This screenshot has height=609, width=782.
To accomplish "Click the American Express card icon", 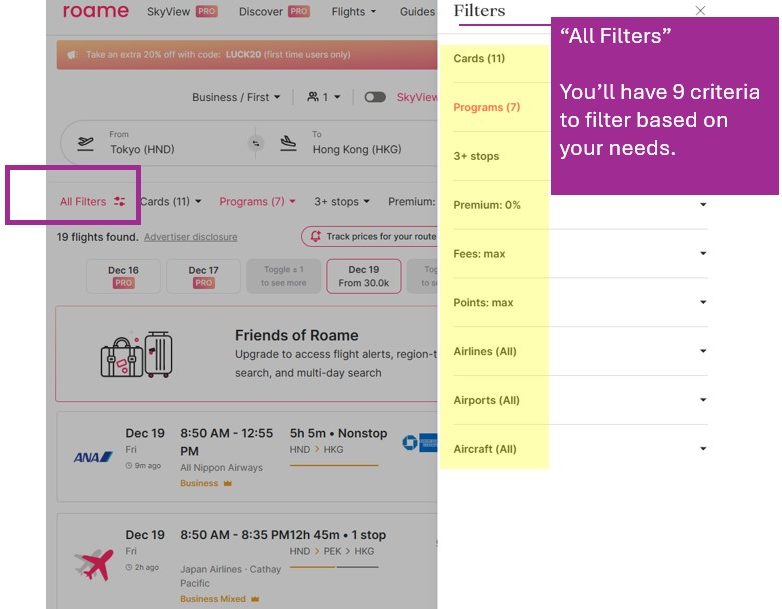I will point(428,442).
